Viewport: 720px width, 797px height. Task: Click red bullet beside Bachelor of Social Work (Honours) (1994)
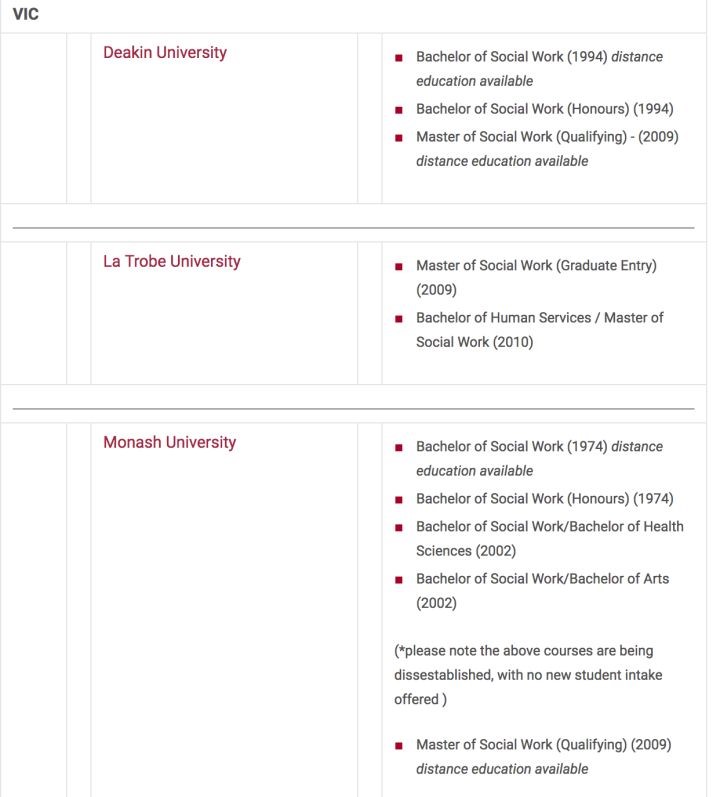coord(399,110)
